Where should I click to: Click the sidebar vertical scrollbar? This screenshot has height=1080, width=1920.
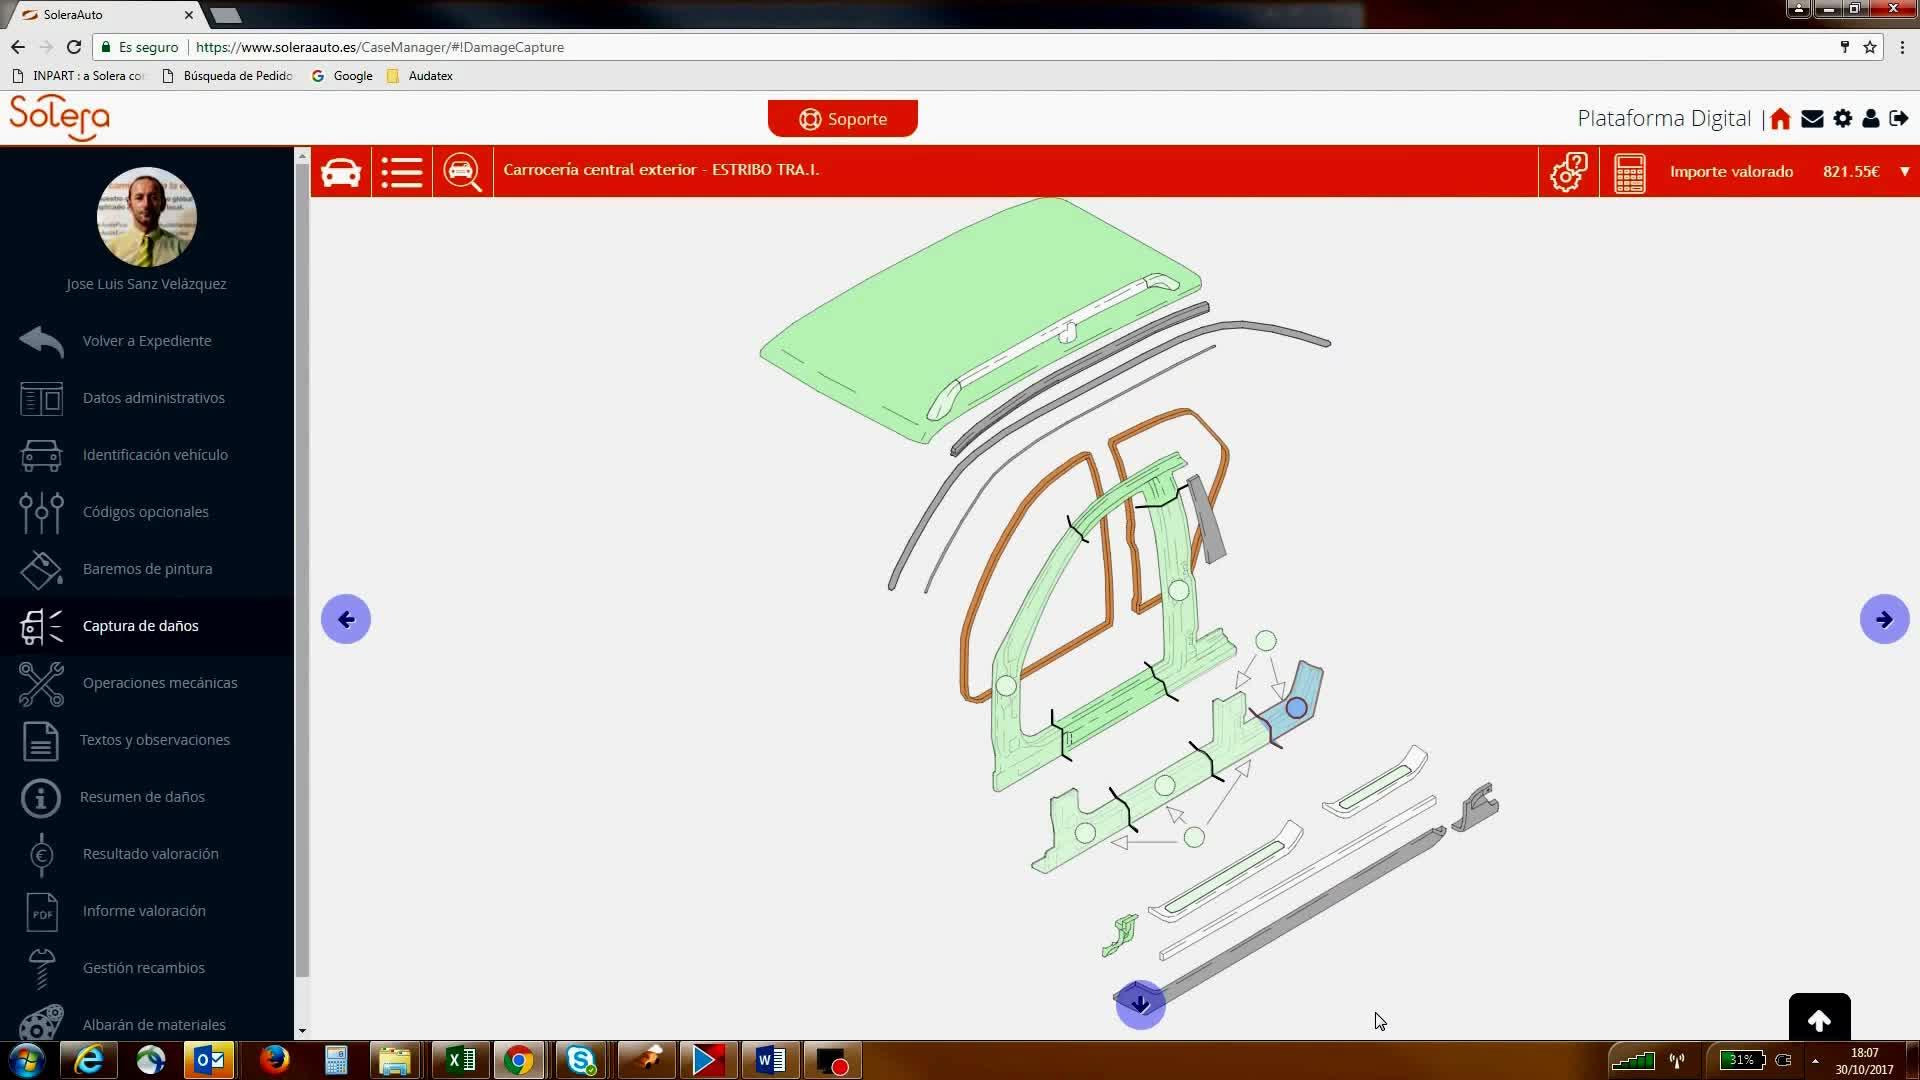(x=302, y=570)
